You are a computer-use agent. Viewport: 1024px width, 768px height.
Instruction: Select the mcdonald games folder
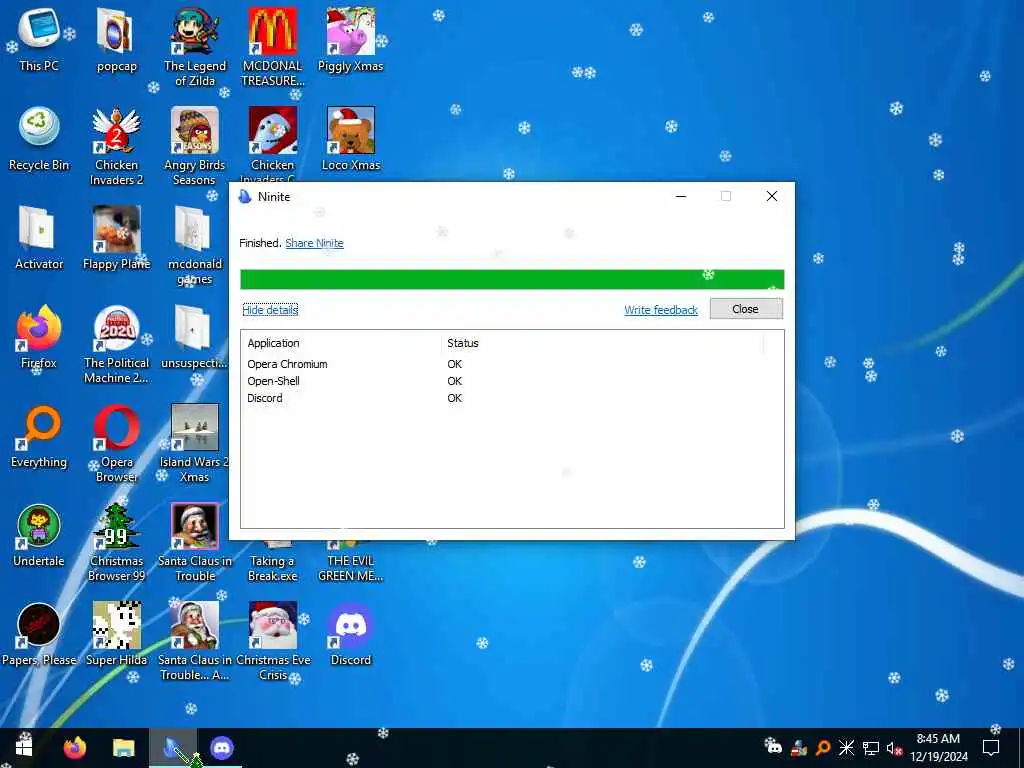click(195, 246)
